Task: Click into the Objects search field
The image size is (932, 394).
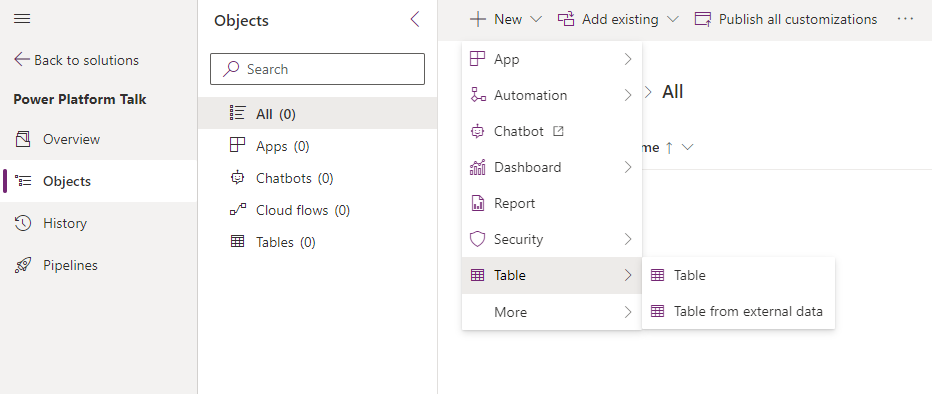Action: pos(317,69)
